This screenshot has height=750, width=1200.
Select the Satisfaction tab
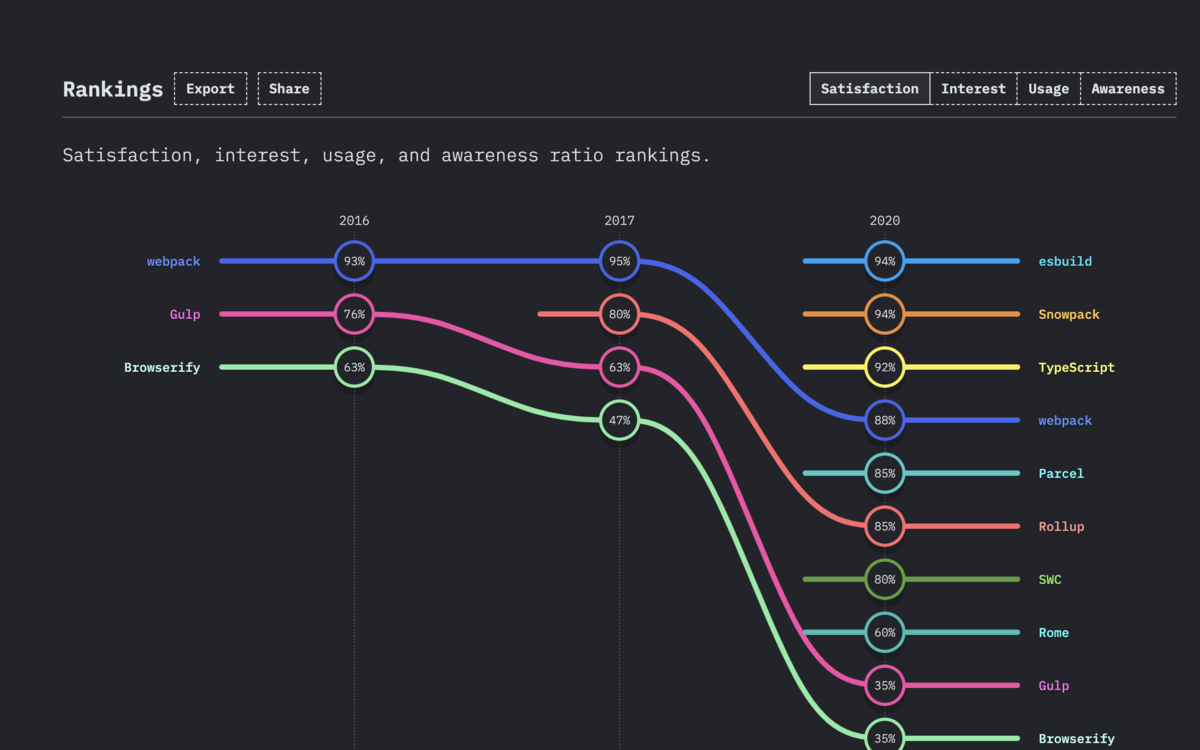870,88
